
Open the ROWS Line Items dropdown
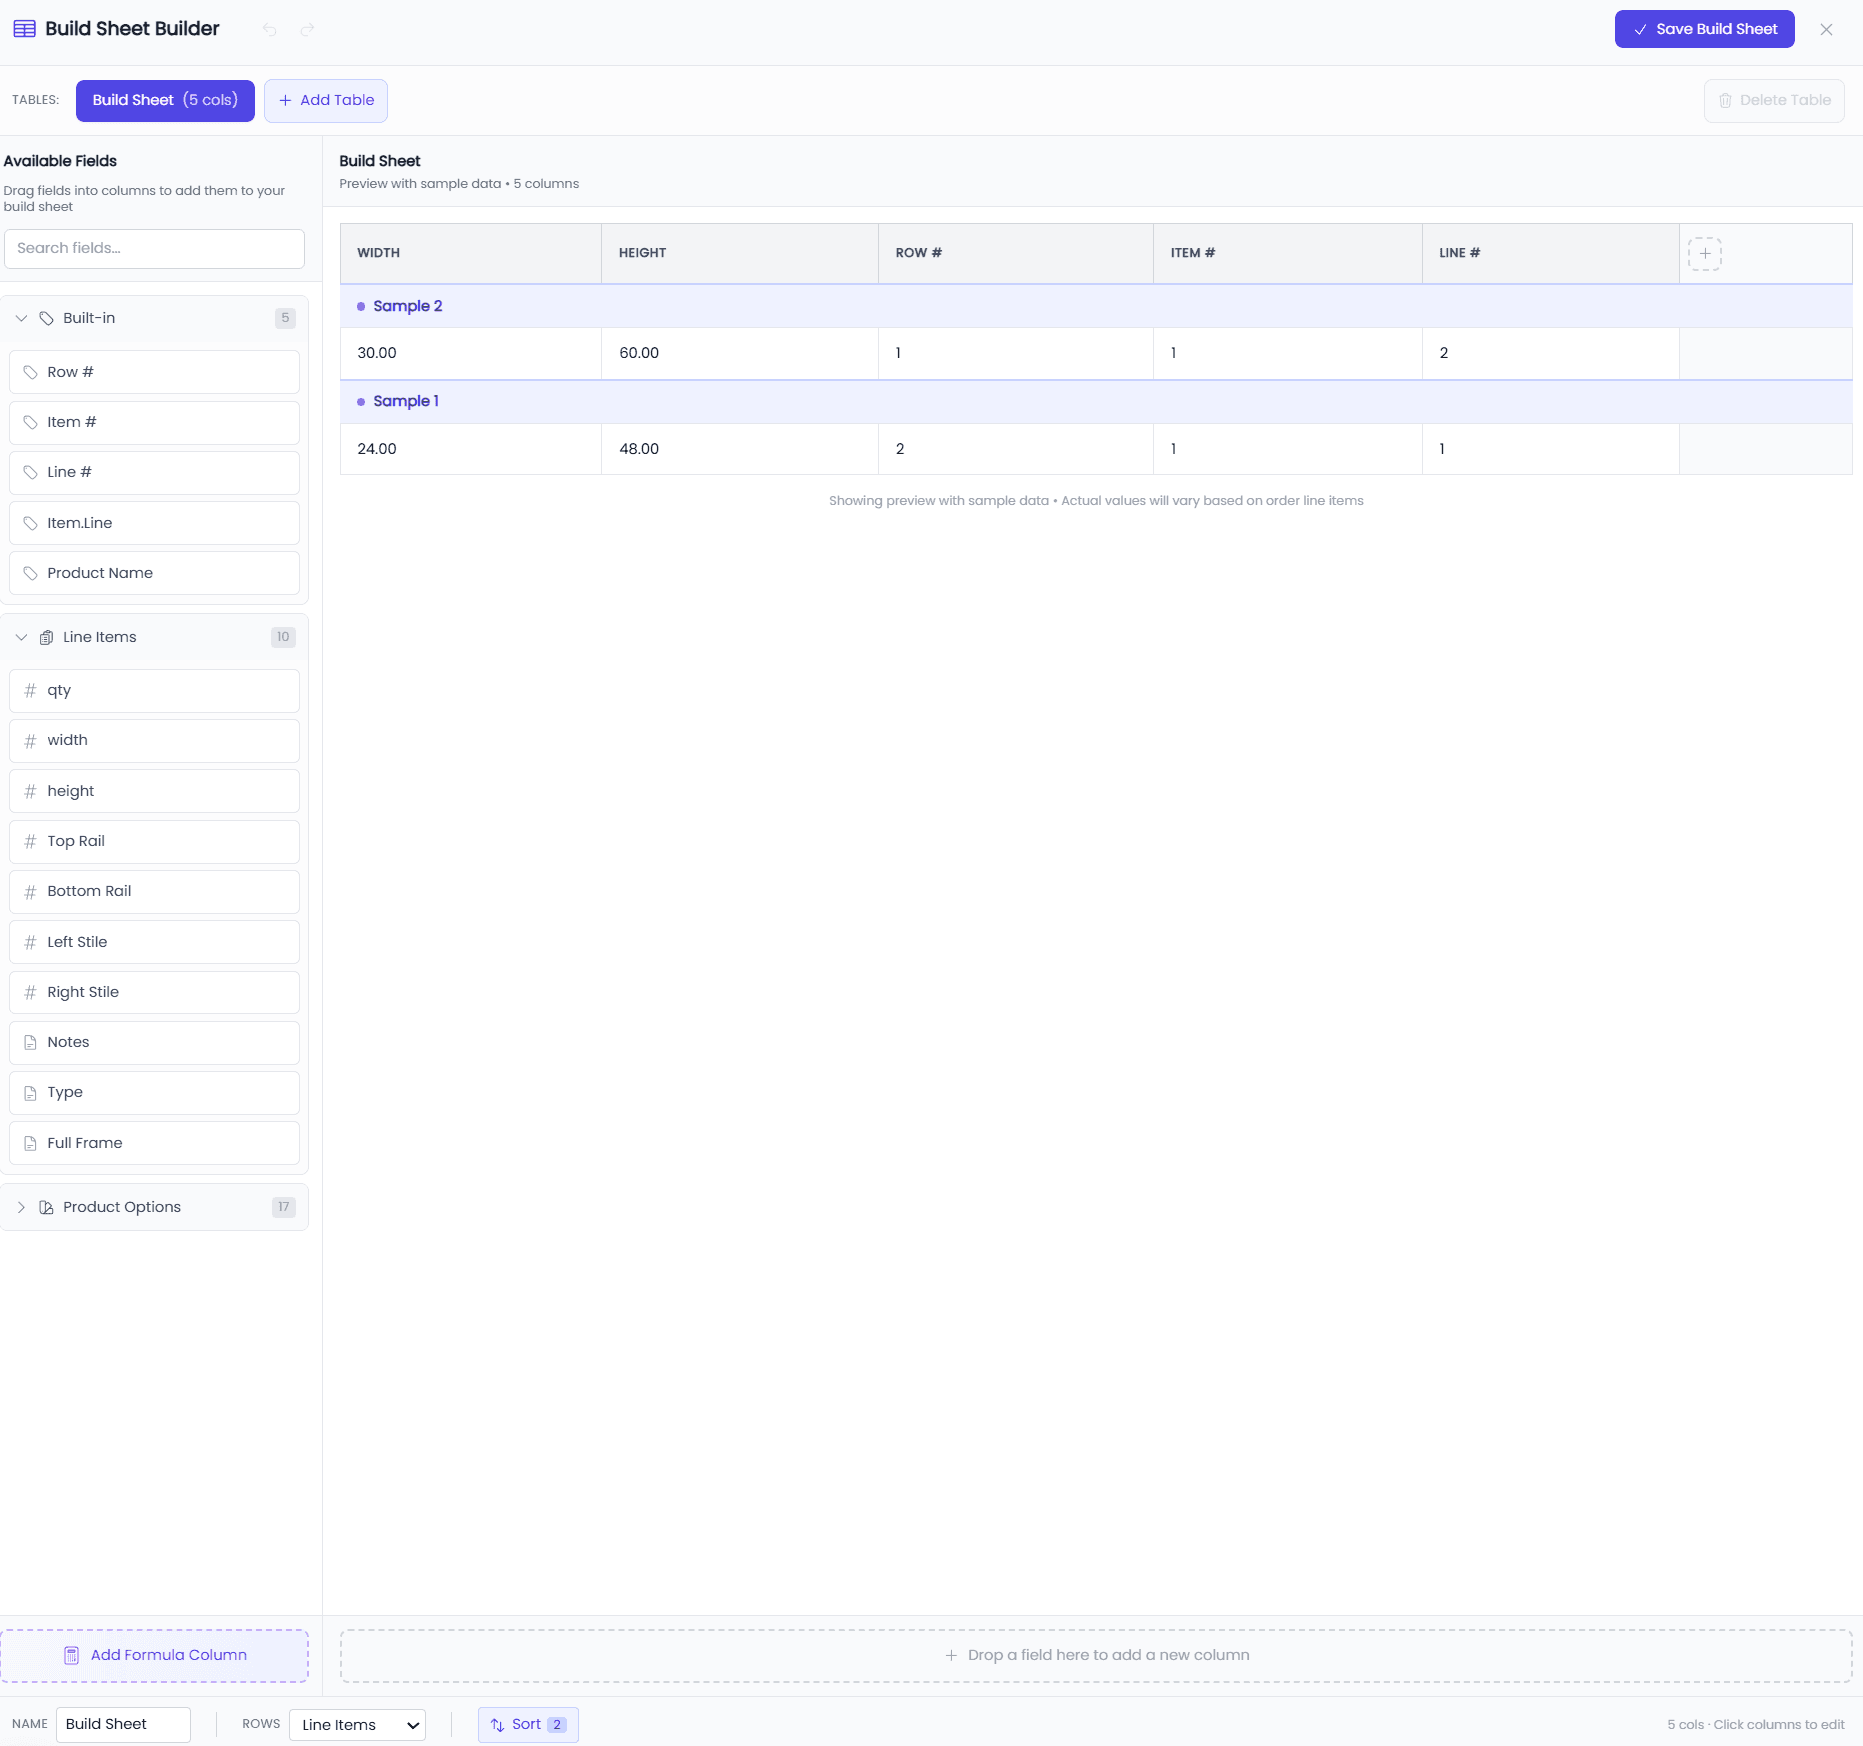356,1724
